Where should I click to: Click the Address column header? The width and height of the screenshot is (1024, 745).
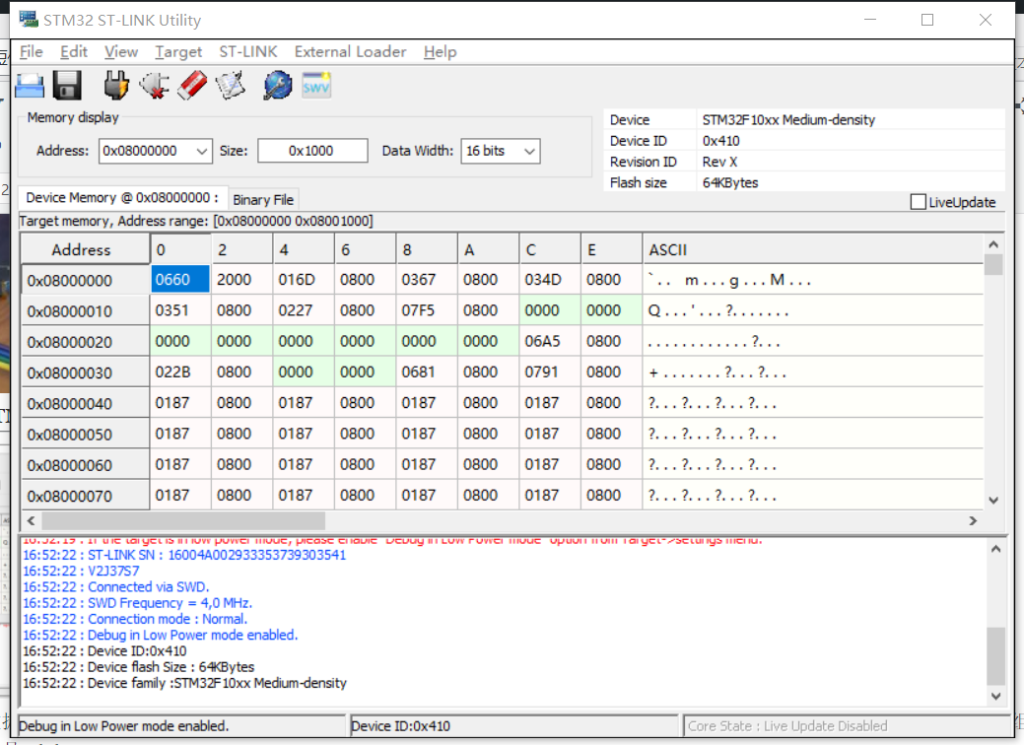[85, 249]
